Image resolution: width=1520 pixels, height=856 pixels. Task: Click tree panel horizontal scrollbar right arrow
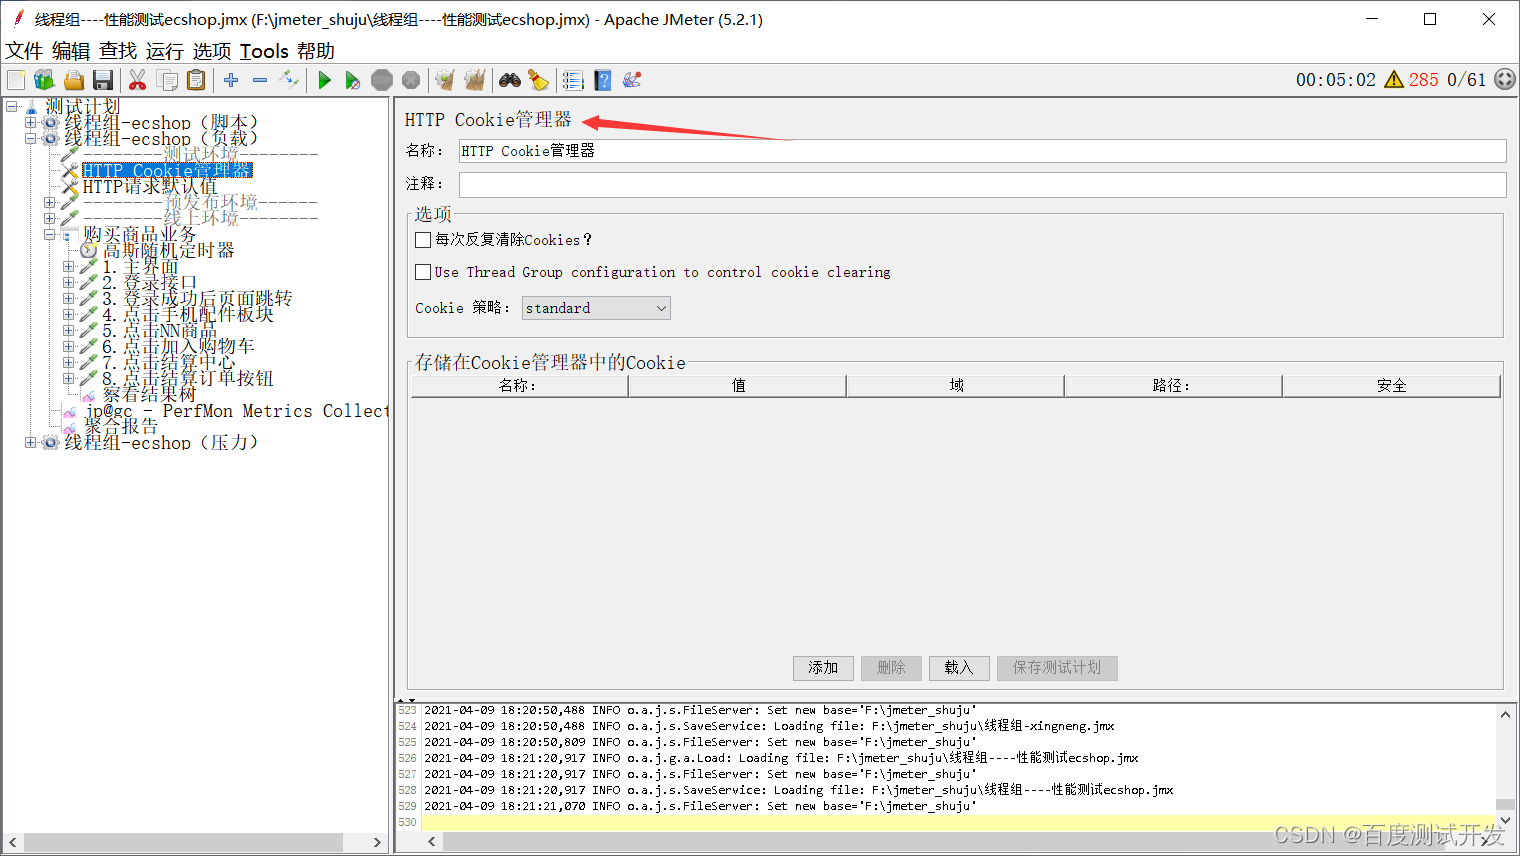(377, 843)
